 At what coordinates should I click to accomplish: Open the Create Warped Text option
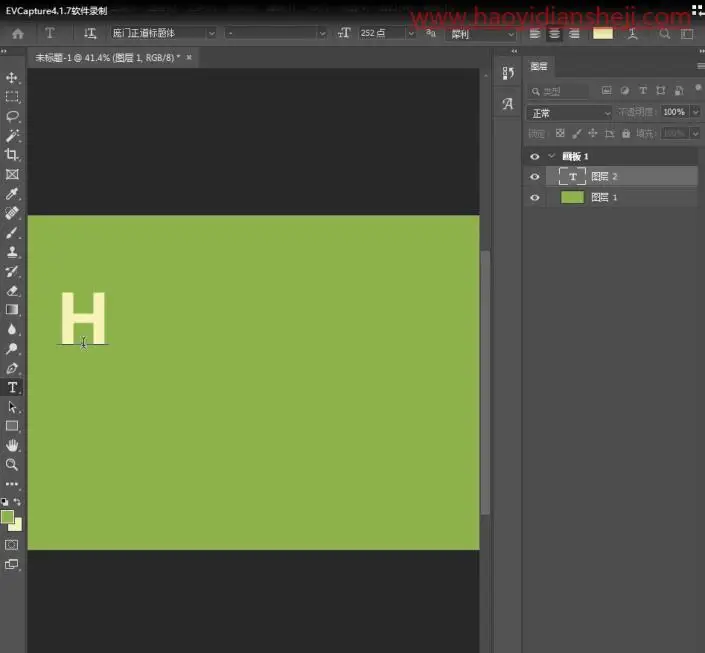pos(633,34)
